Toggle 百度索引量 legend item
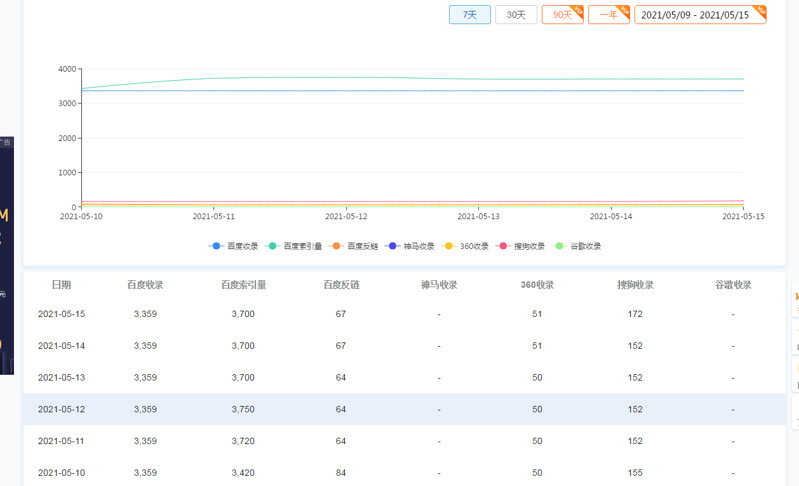The image size is (799, 486). [x=294, y=246]
